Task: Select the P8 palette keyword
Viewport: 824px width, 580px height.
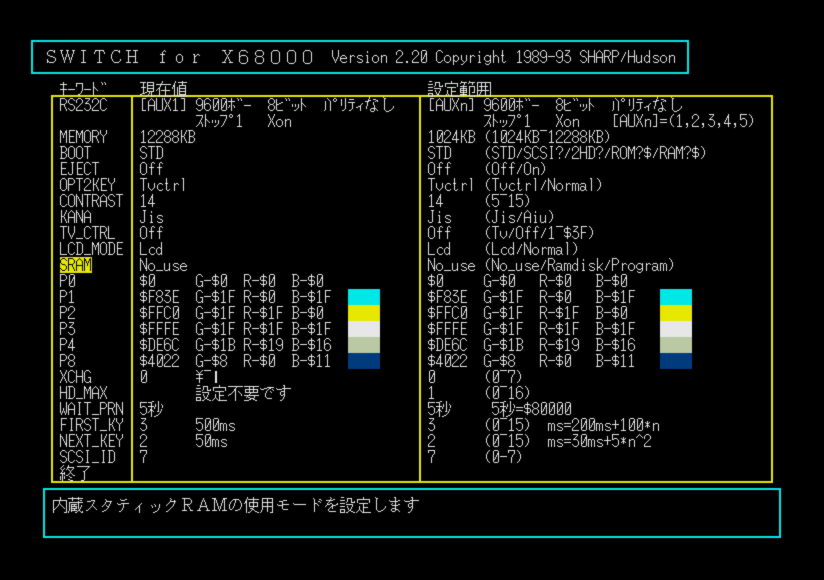Action: pyautogui.click(x=67, y=361)
